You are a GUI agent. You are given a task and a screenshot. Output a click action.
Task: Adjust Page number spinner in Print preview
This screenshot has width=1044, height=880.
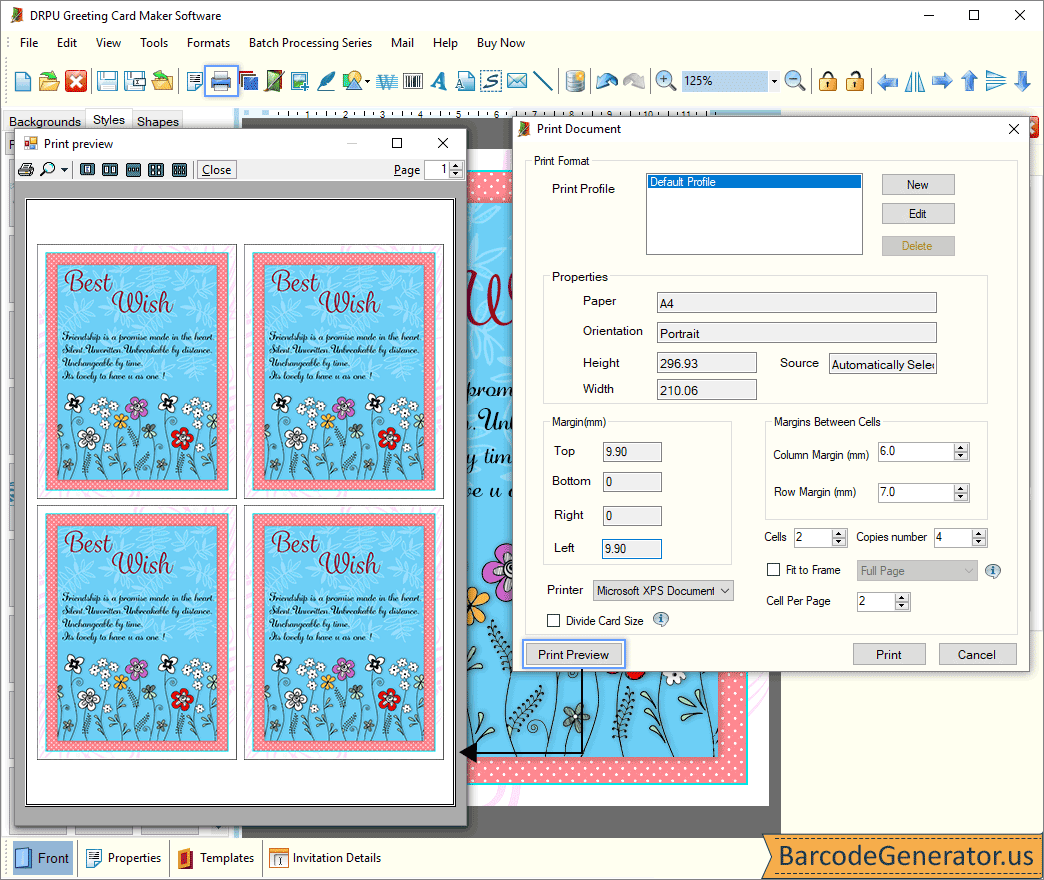point(456,170)
